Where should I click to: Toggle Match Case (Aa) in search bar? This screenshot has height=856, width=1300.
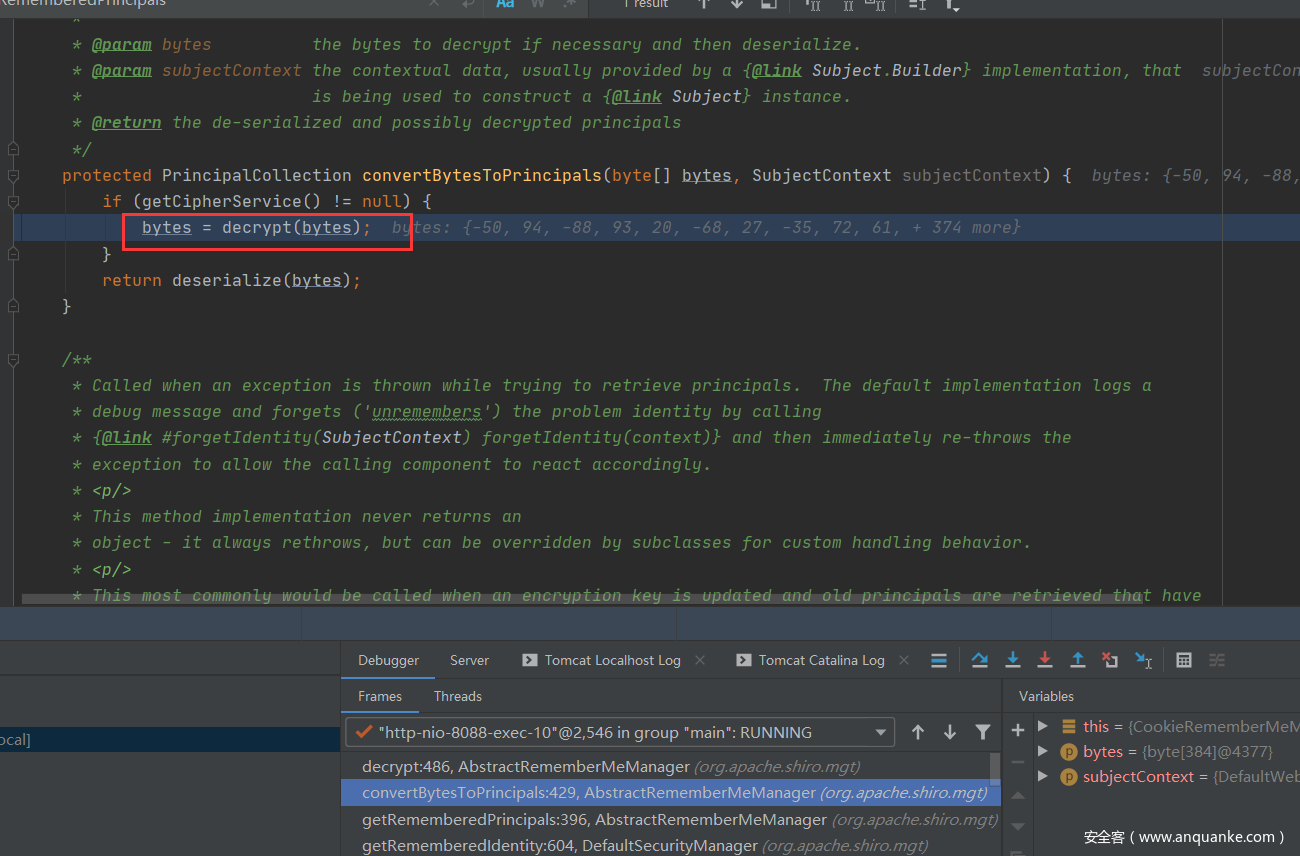506,4
